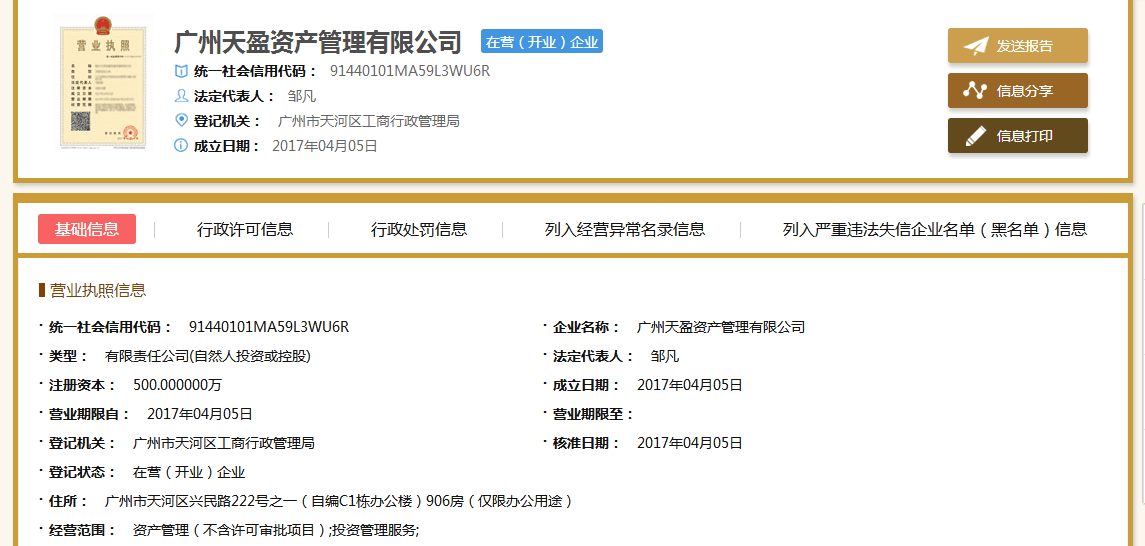
Task: Click header registration authority 广州市天河区工商行政管理局
Action: [x=369, y=121]
